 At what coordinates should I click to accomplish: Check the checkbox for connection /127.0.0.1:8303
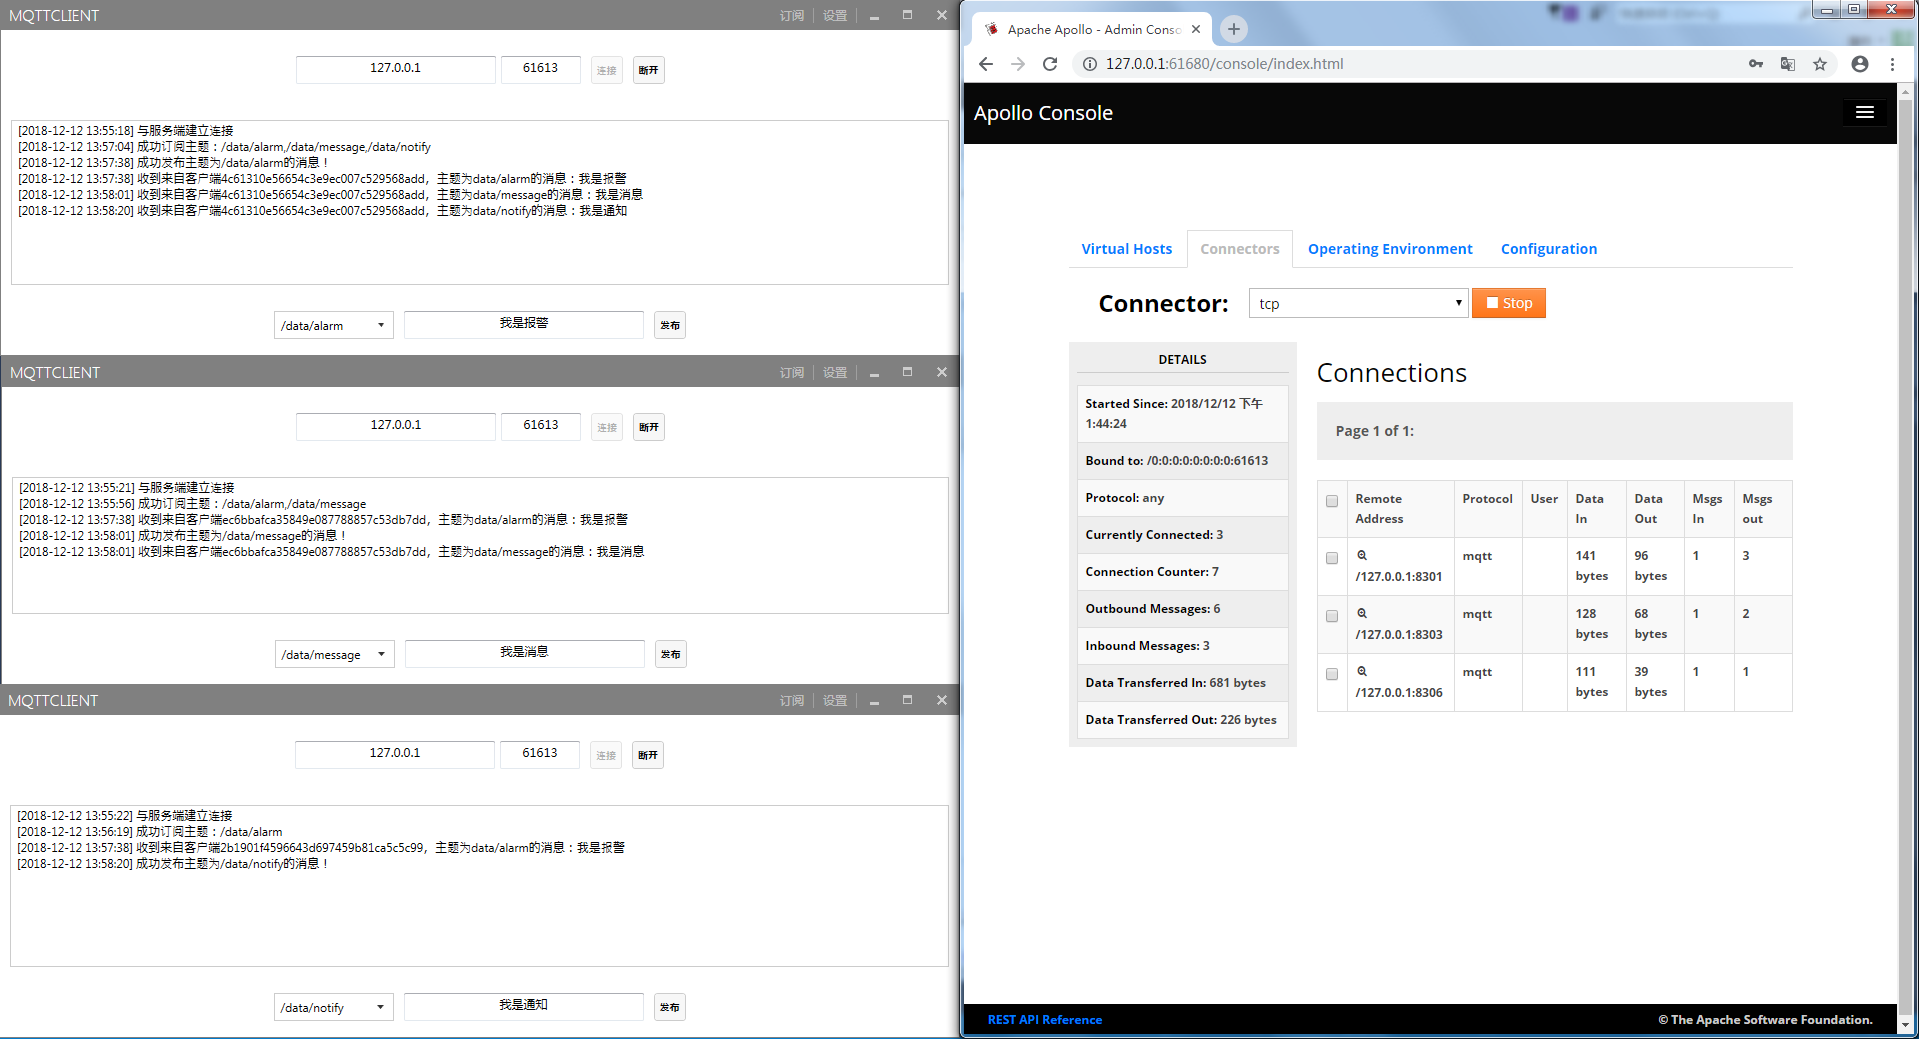(1331, 615)
